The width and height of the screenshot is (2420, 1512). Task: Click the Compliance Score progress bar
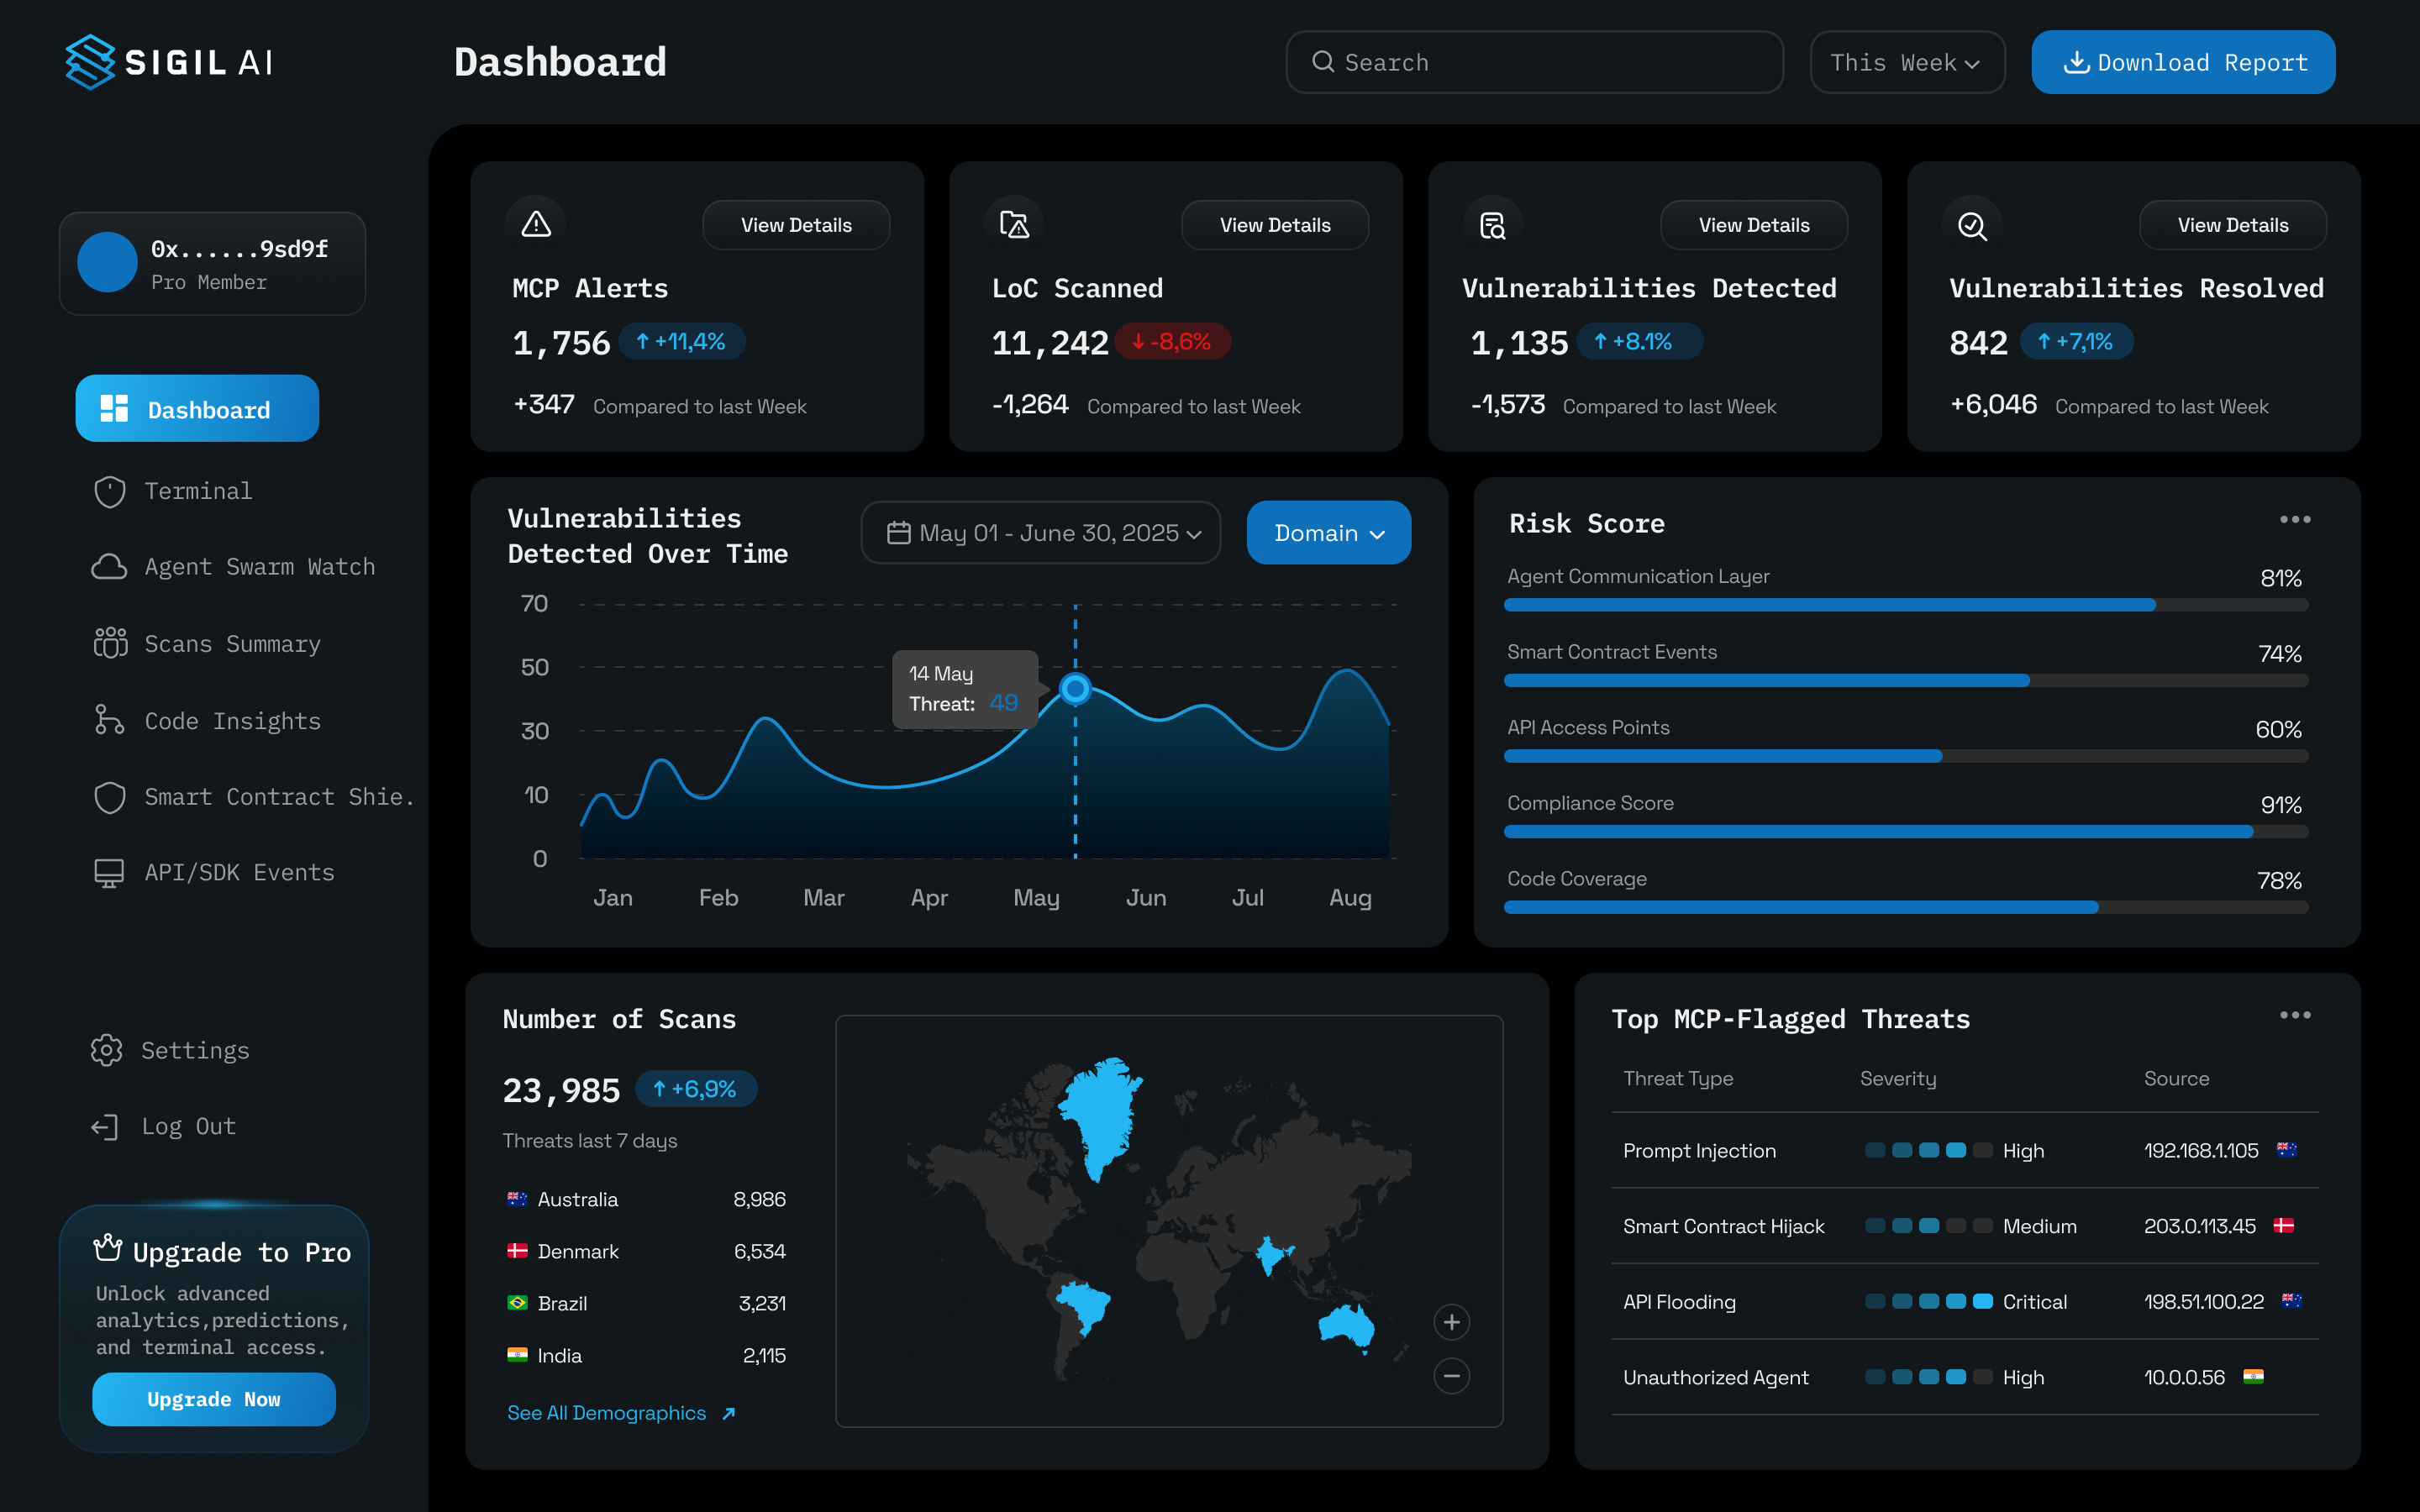pyautogui.click(x=1905, y=832)
